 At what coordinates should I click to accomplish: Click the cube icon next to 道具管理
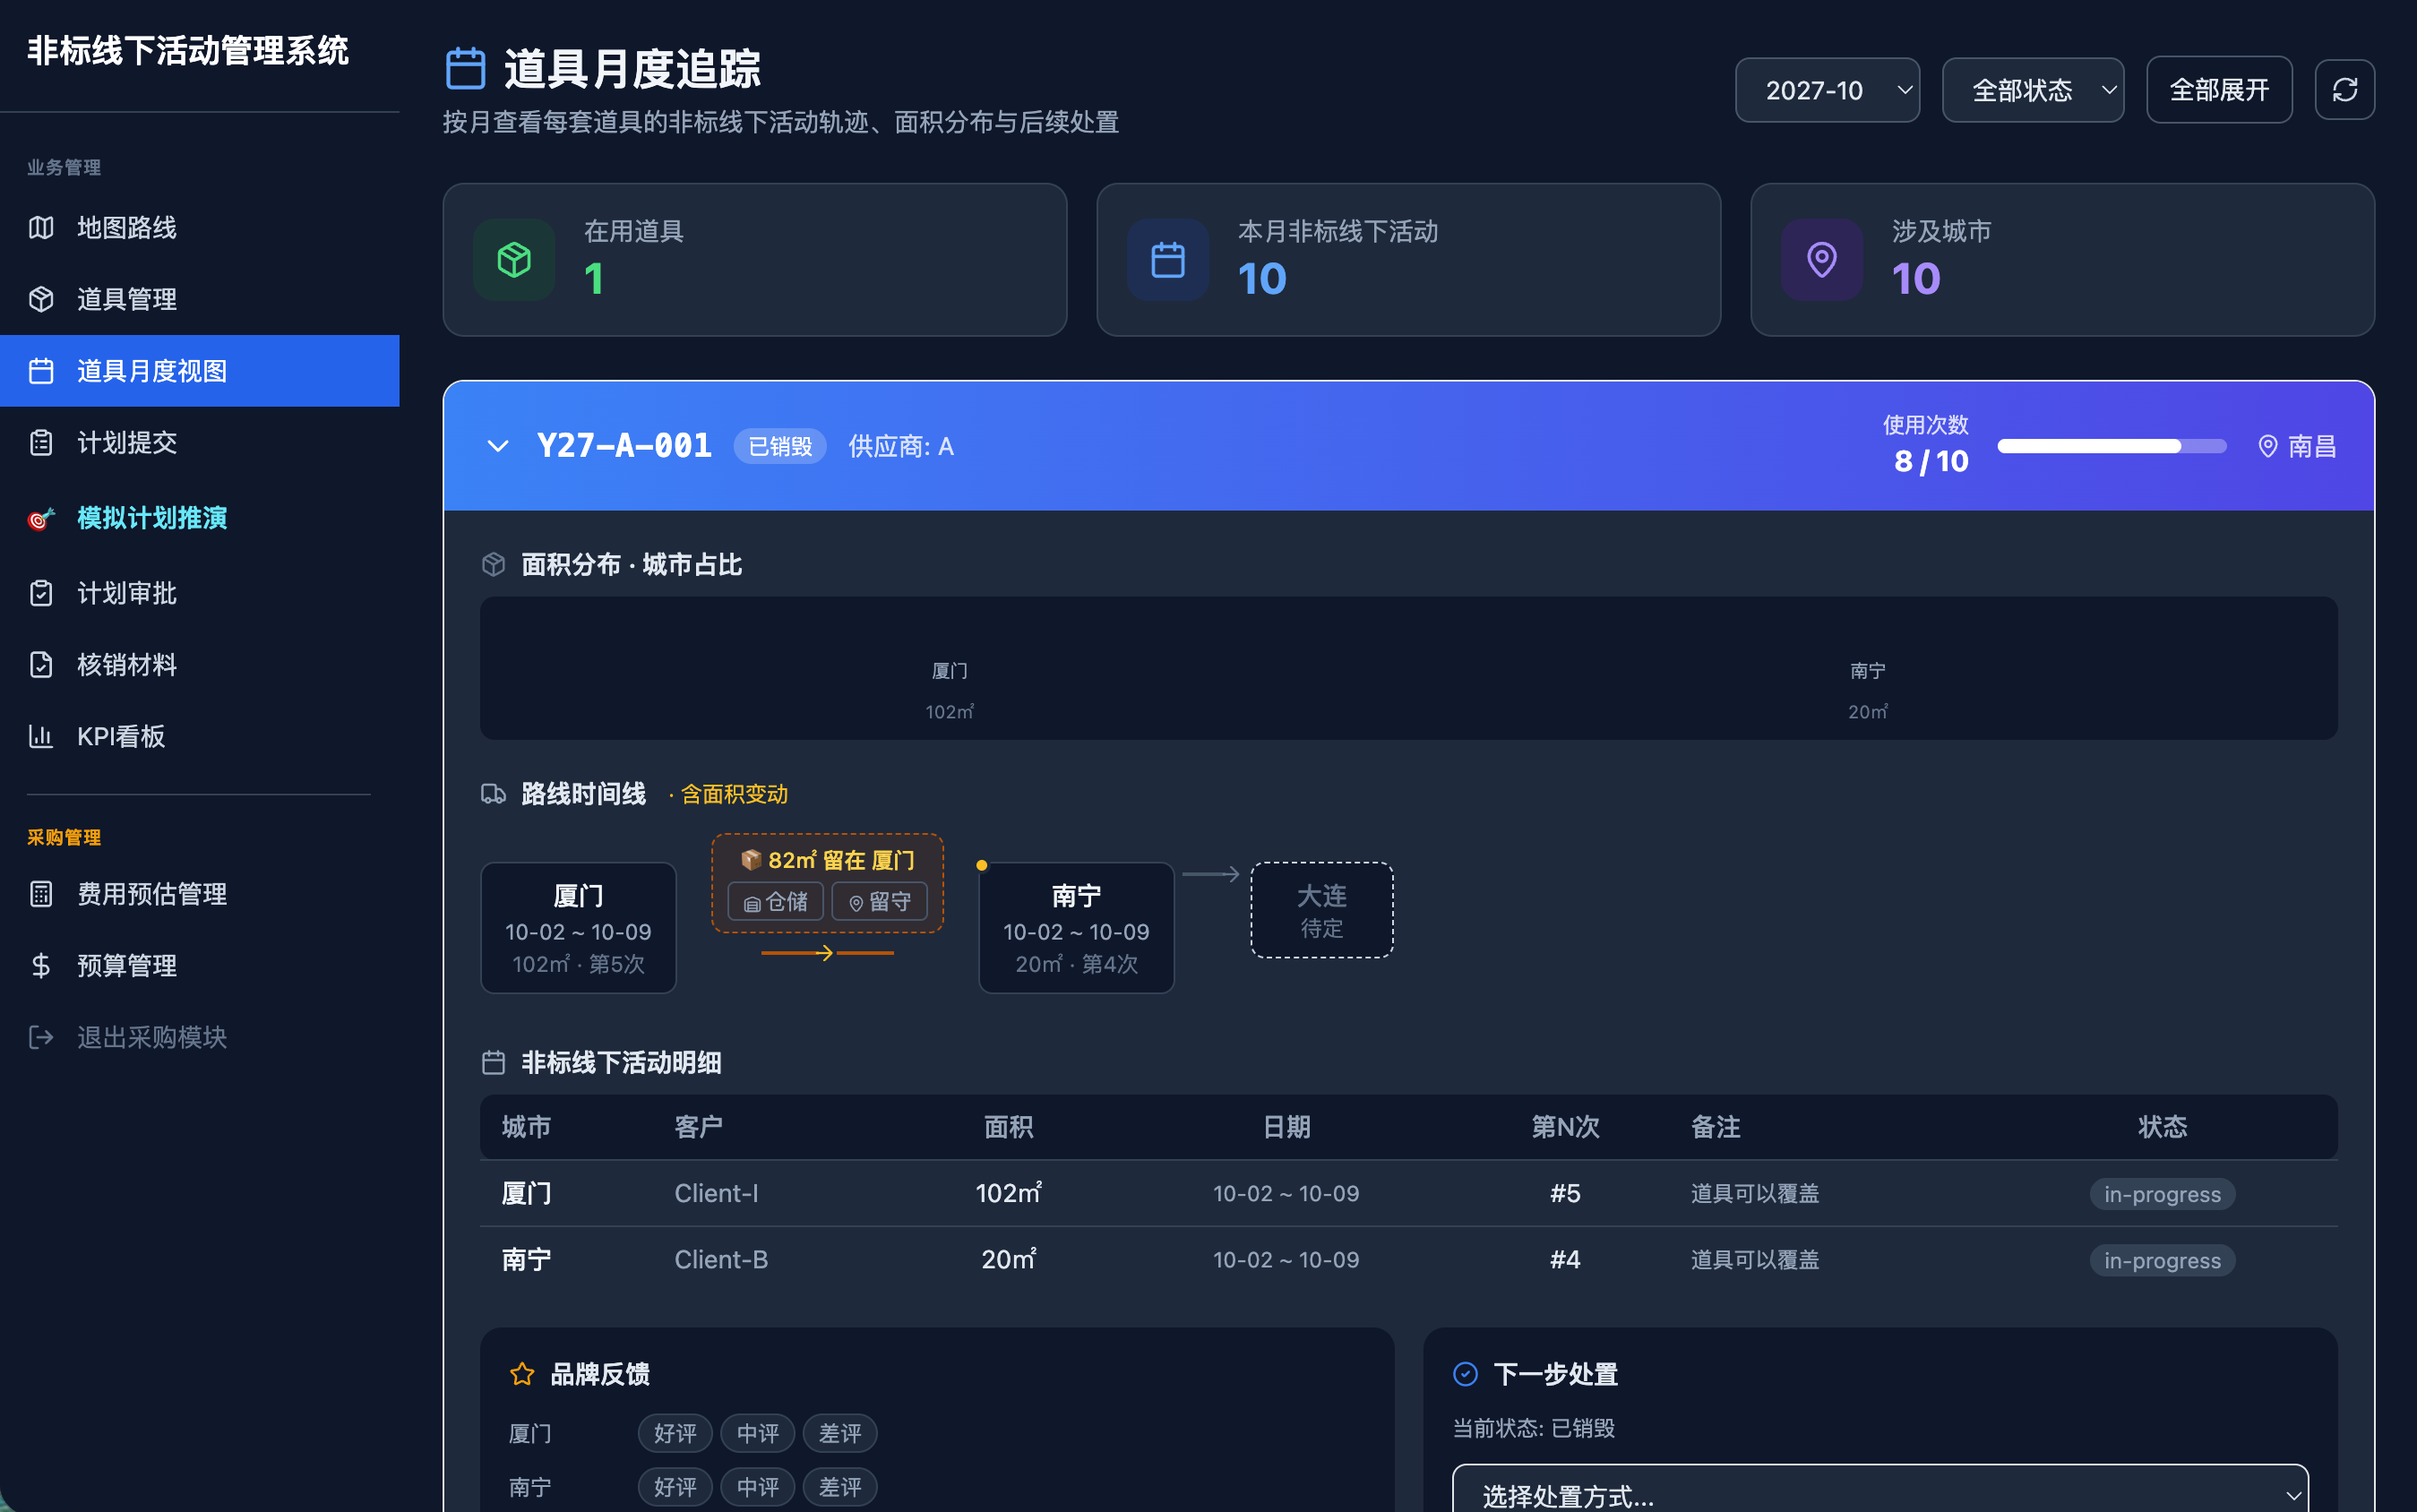41,299
